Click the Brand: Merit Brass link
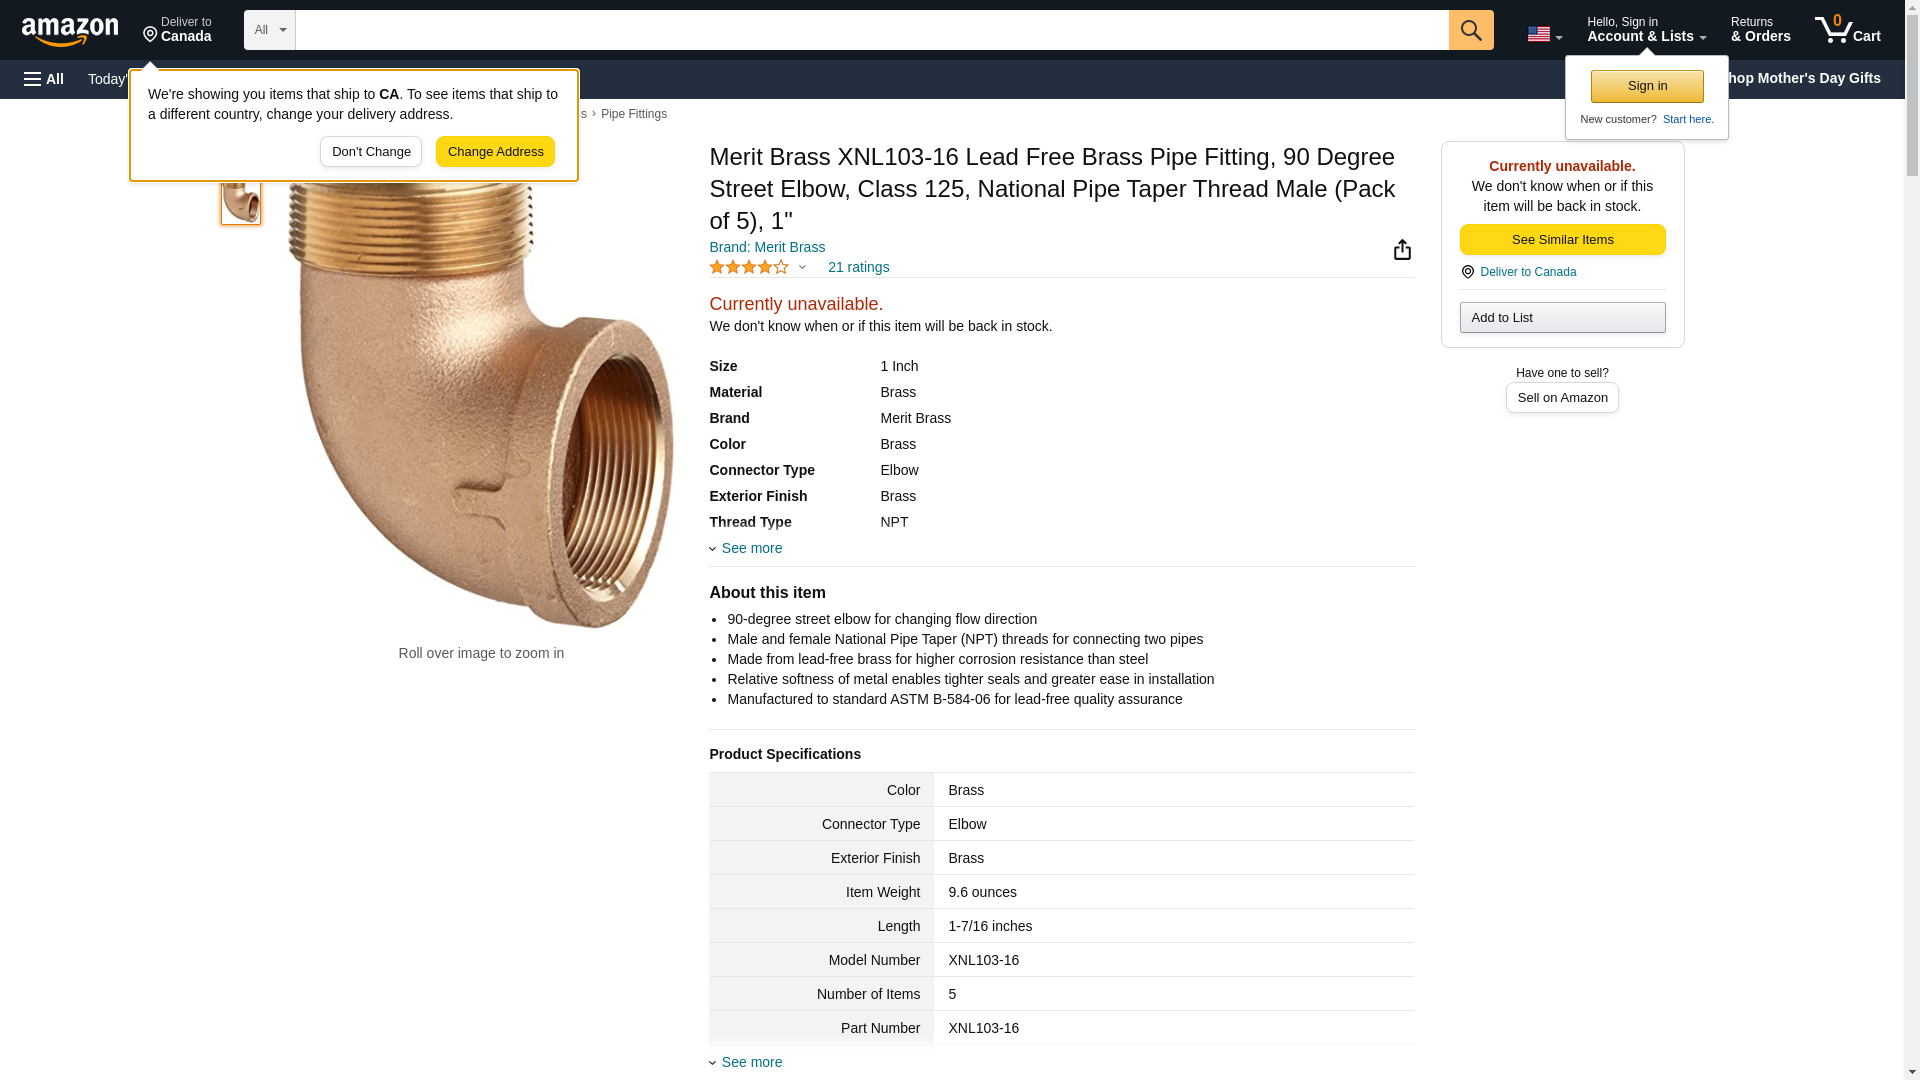The height and width of the screenshot is (1080, 1920). (x=767, y=247)
